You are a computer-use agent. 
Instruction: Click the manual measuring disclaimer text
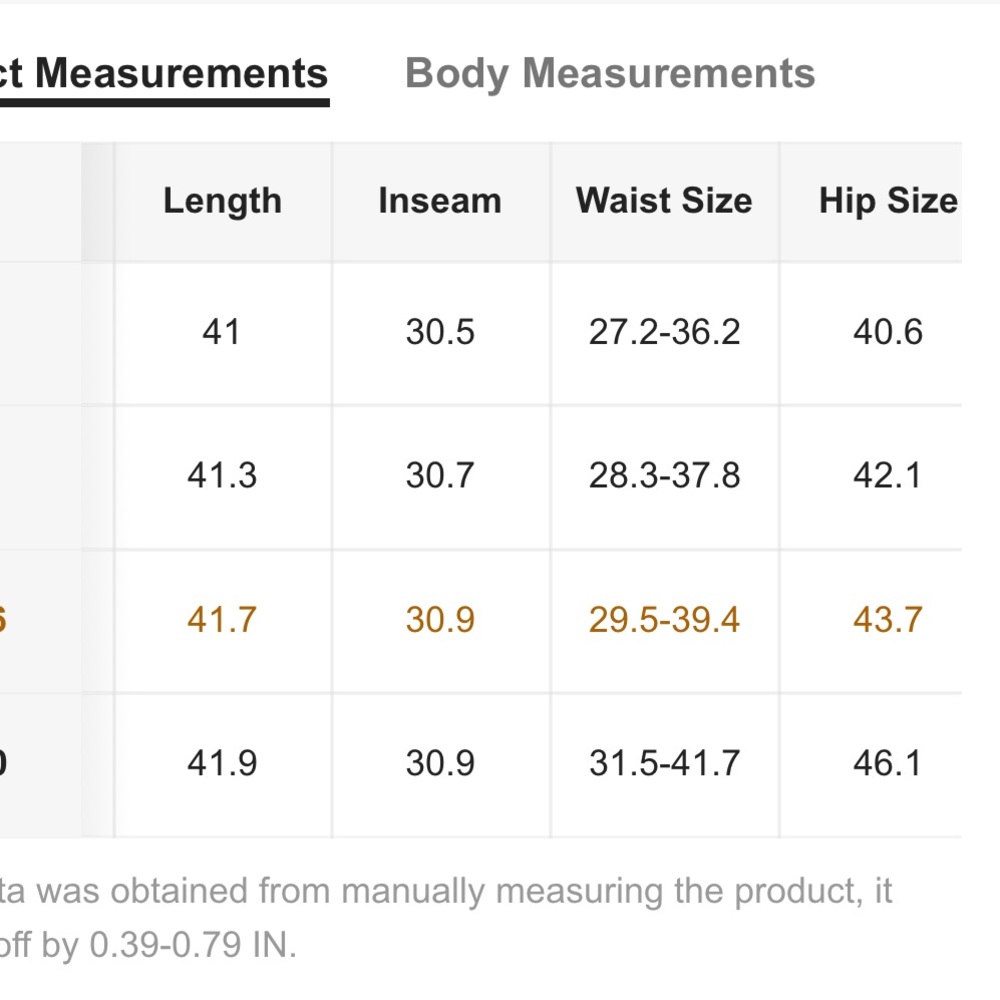coord(446,918)
